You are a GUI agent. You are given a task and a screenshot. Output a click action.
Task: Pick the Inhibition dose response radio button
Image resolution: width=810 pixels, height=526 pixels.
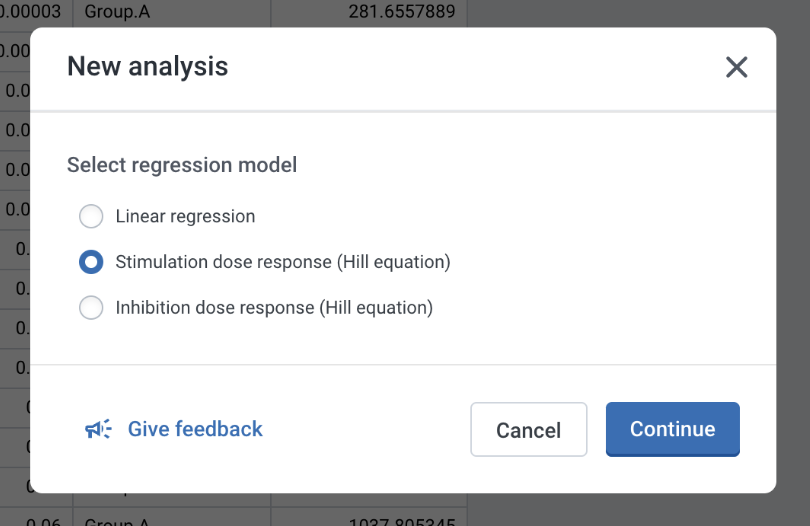tap(91, 308)
